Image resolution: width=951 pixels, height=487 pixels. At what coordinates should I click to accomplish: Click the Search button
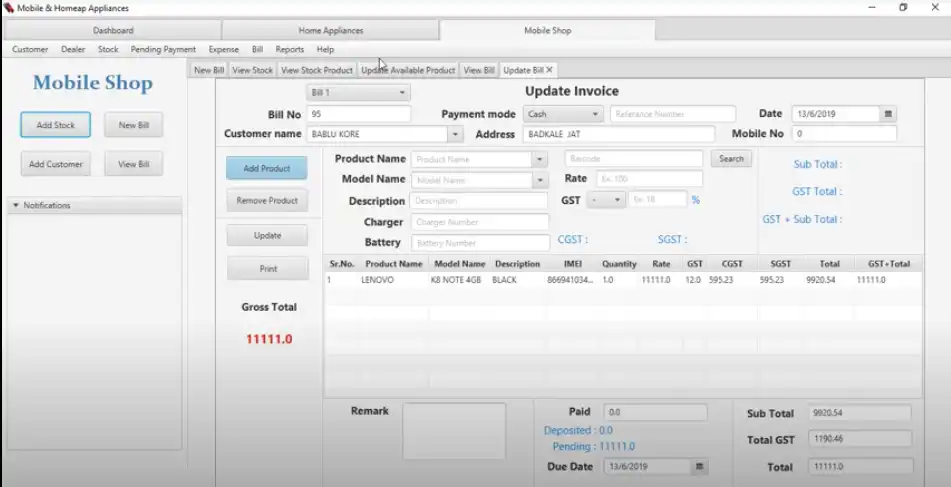tap(731, 159)
